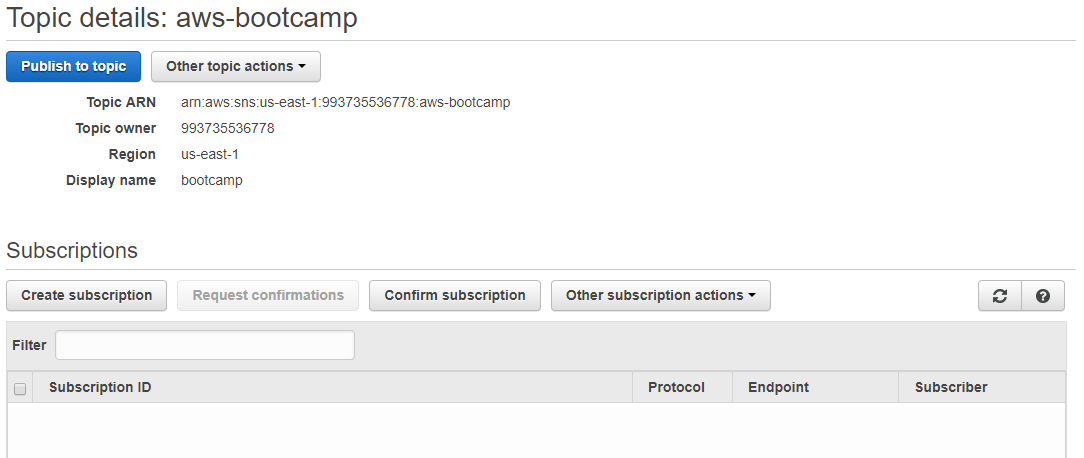Click the Publish to topic button

tap(73, 66)
